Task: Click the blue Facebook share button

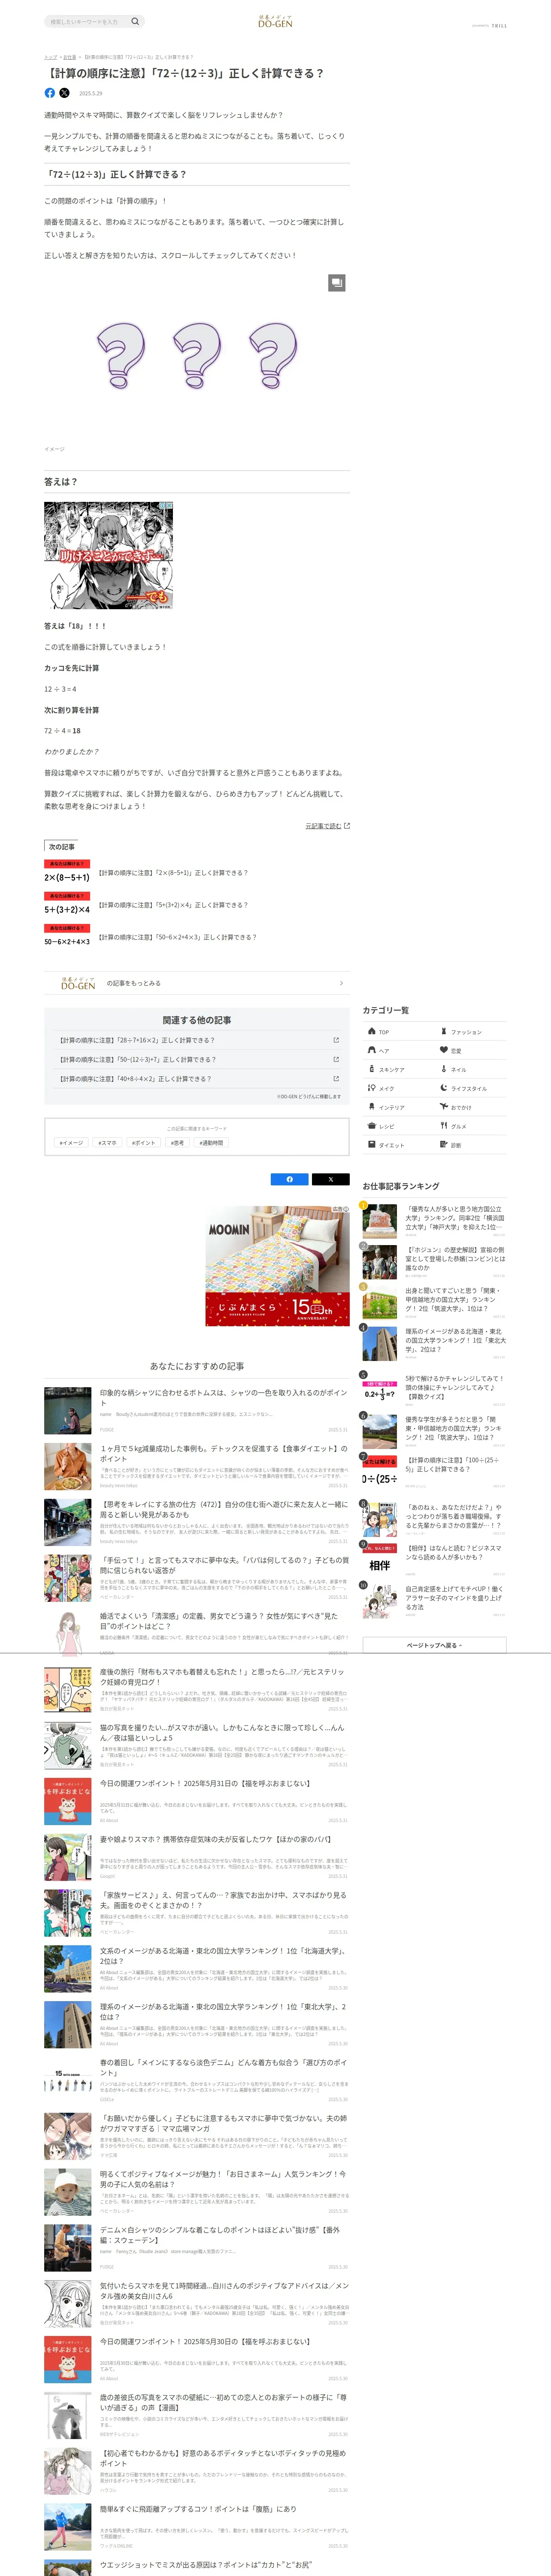Action: (290, 1179)
